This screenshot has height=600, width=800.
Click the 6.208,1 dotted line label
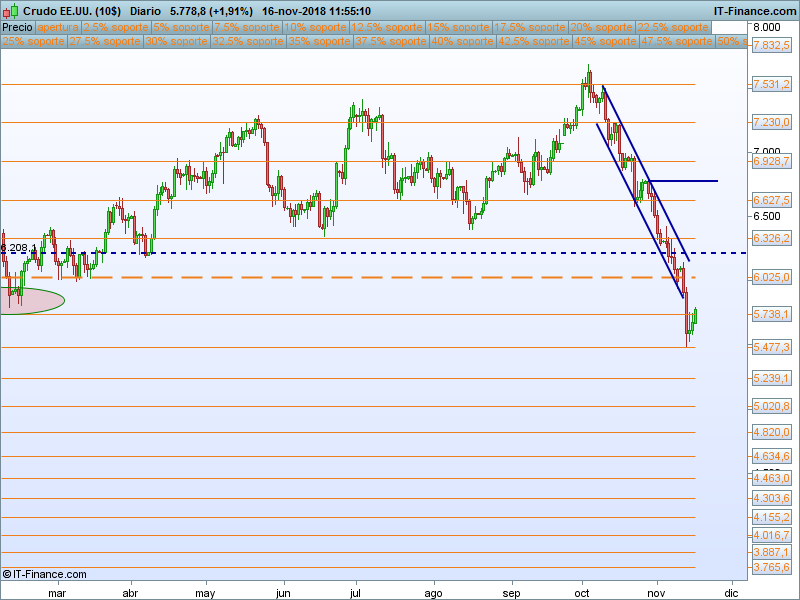click(18, 248)
